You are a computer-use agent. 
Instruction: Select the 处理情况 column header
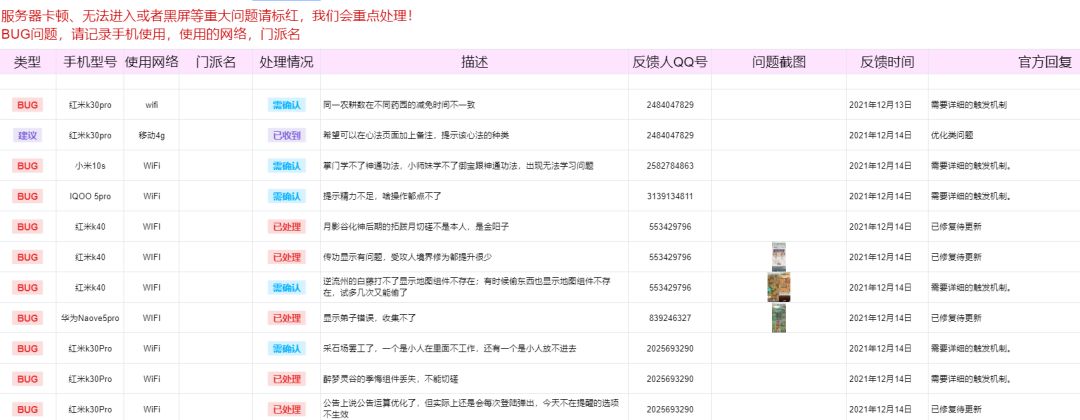(287, 62)
